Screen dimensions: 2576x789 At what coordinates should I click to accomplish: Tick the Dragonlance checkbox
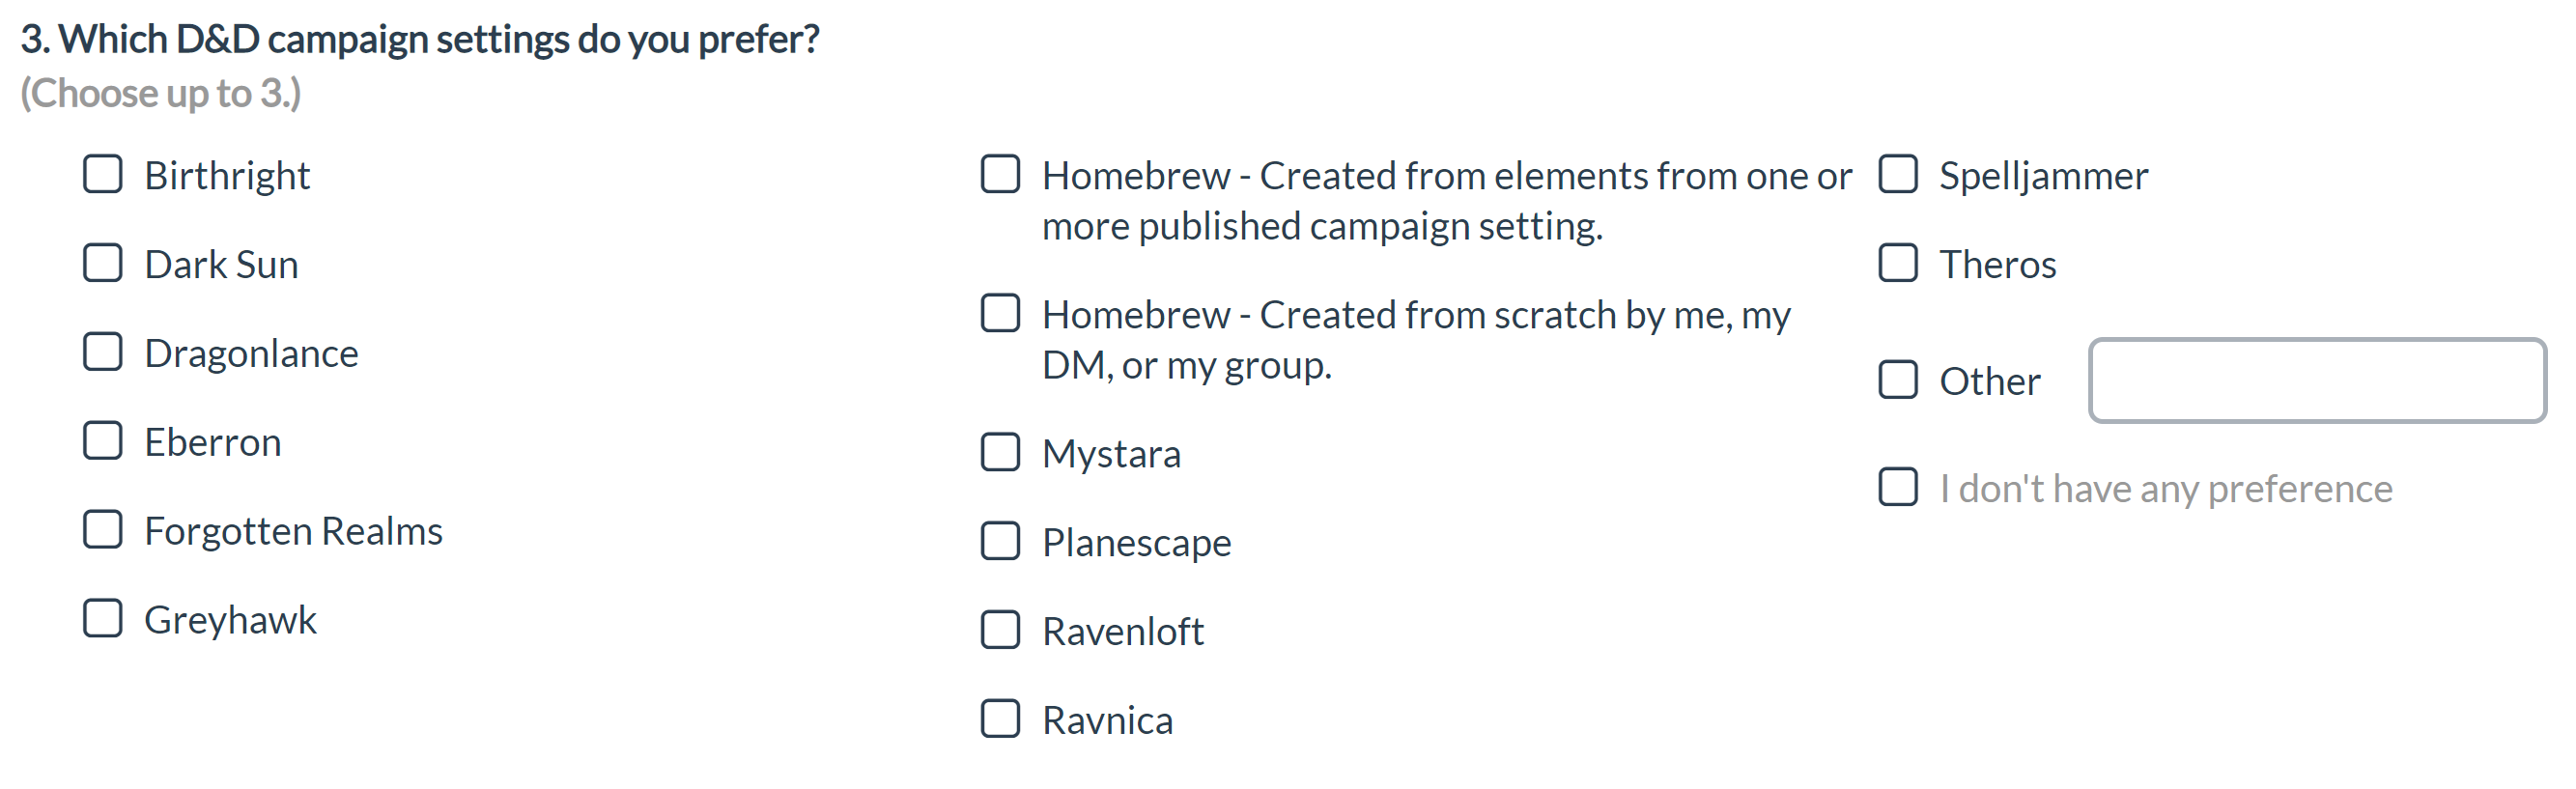coord(103,352)
